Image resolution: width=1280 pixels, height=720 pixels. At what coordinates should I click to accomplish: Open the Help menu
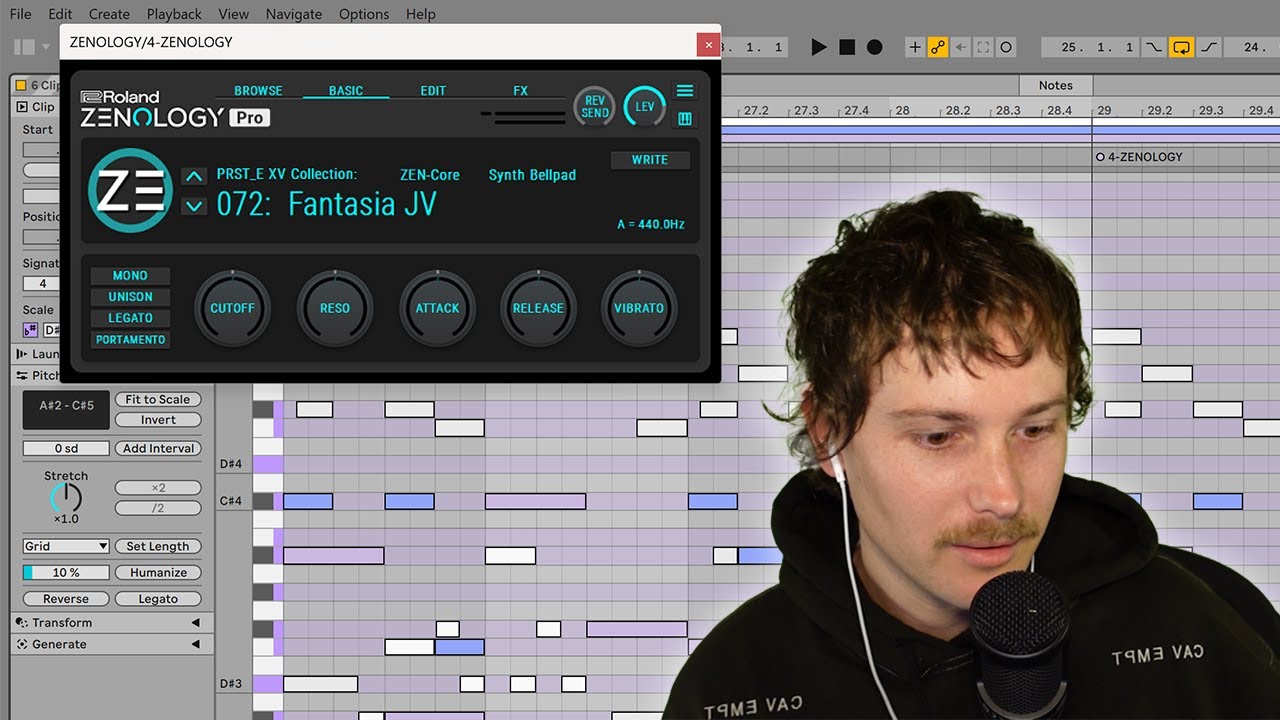421,14
